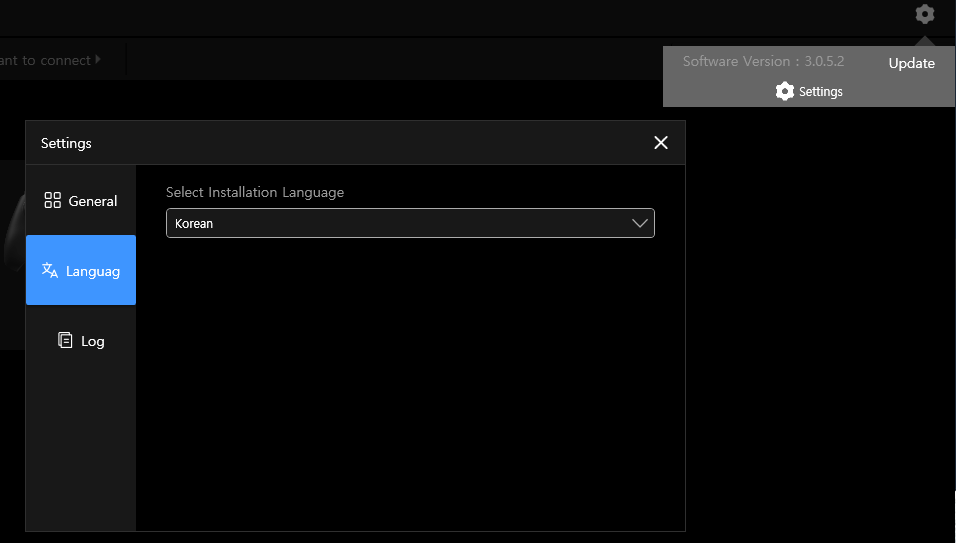956x543 pixels.
Task: Click the 'Software Version : 3.0.5.2' text
Action: (763, 61)
